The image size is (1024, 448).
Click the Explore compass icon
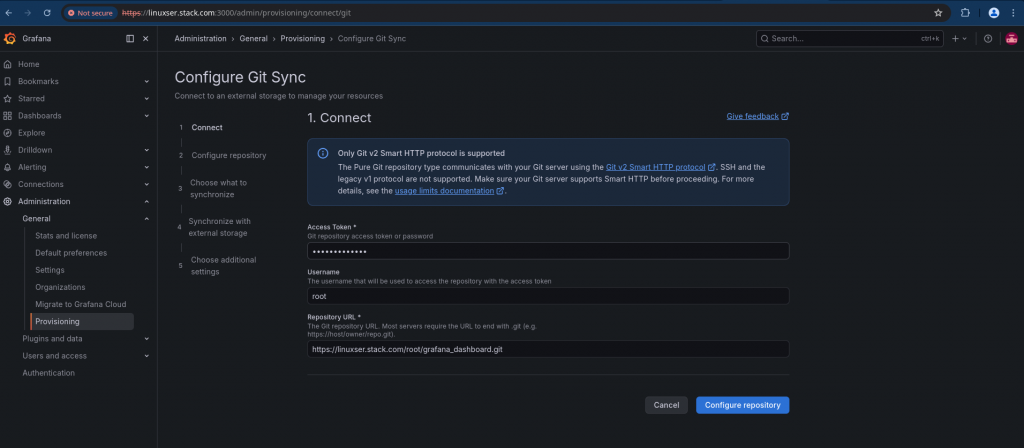click(8, 133)
